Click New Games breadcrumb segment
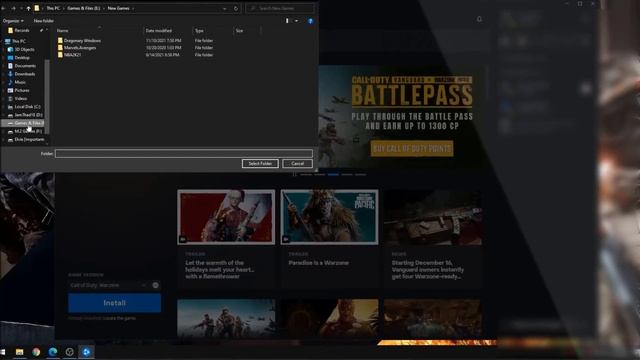This screenshot has width=640, height=360. [x=118, y=8]
